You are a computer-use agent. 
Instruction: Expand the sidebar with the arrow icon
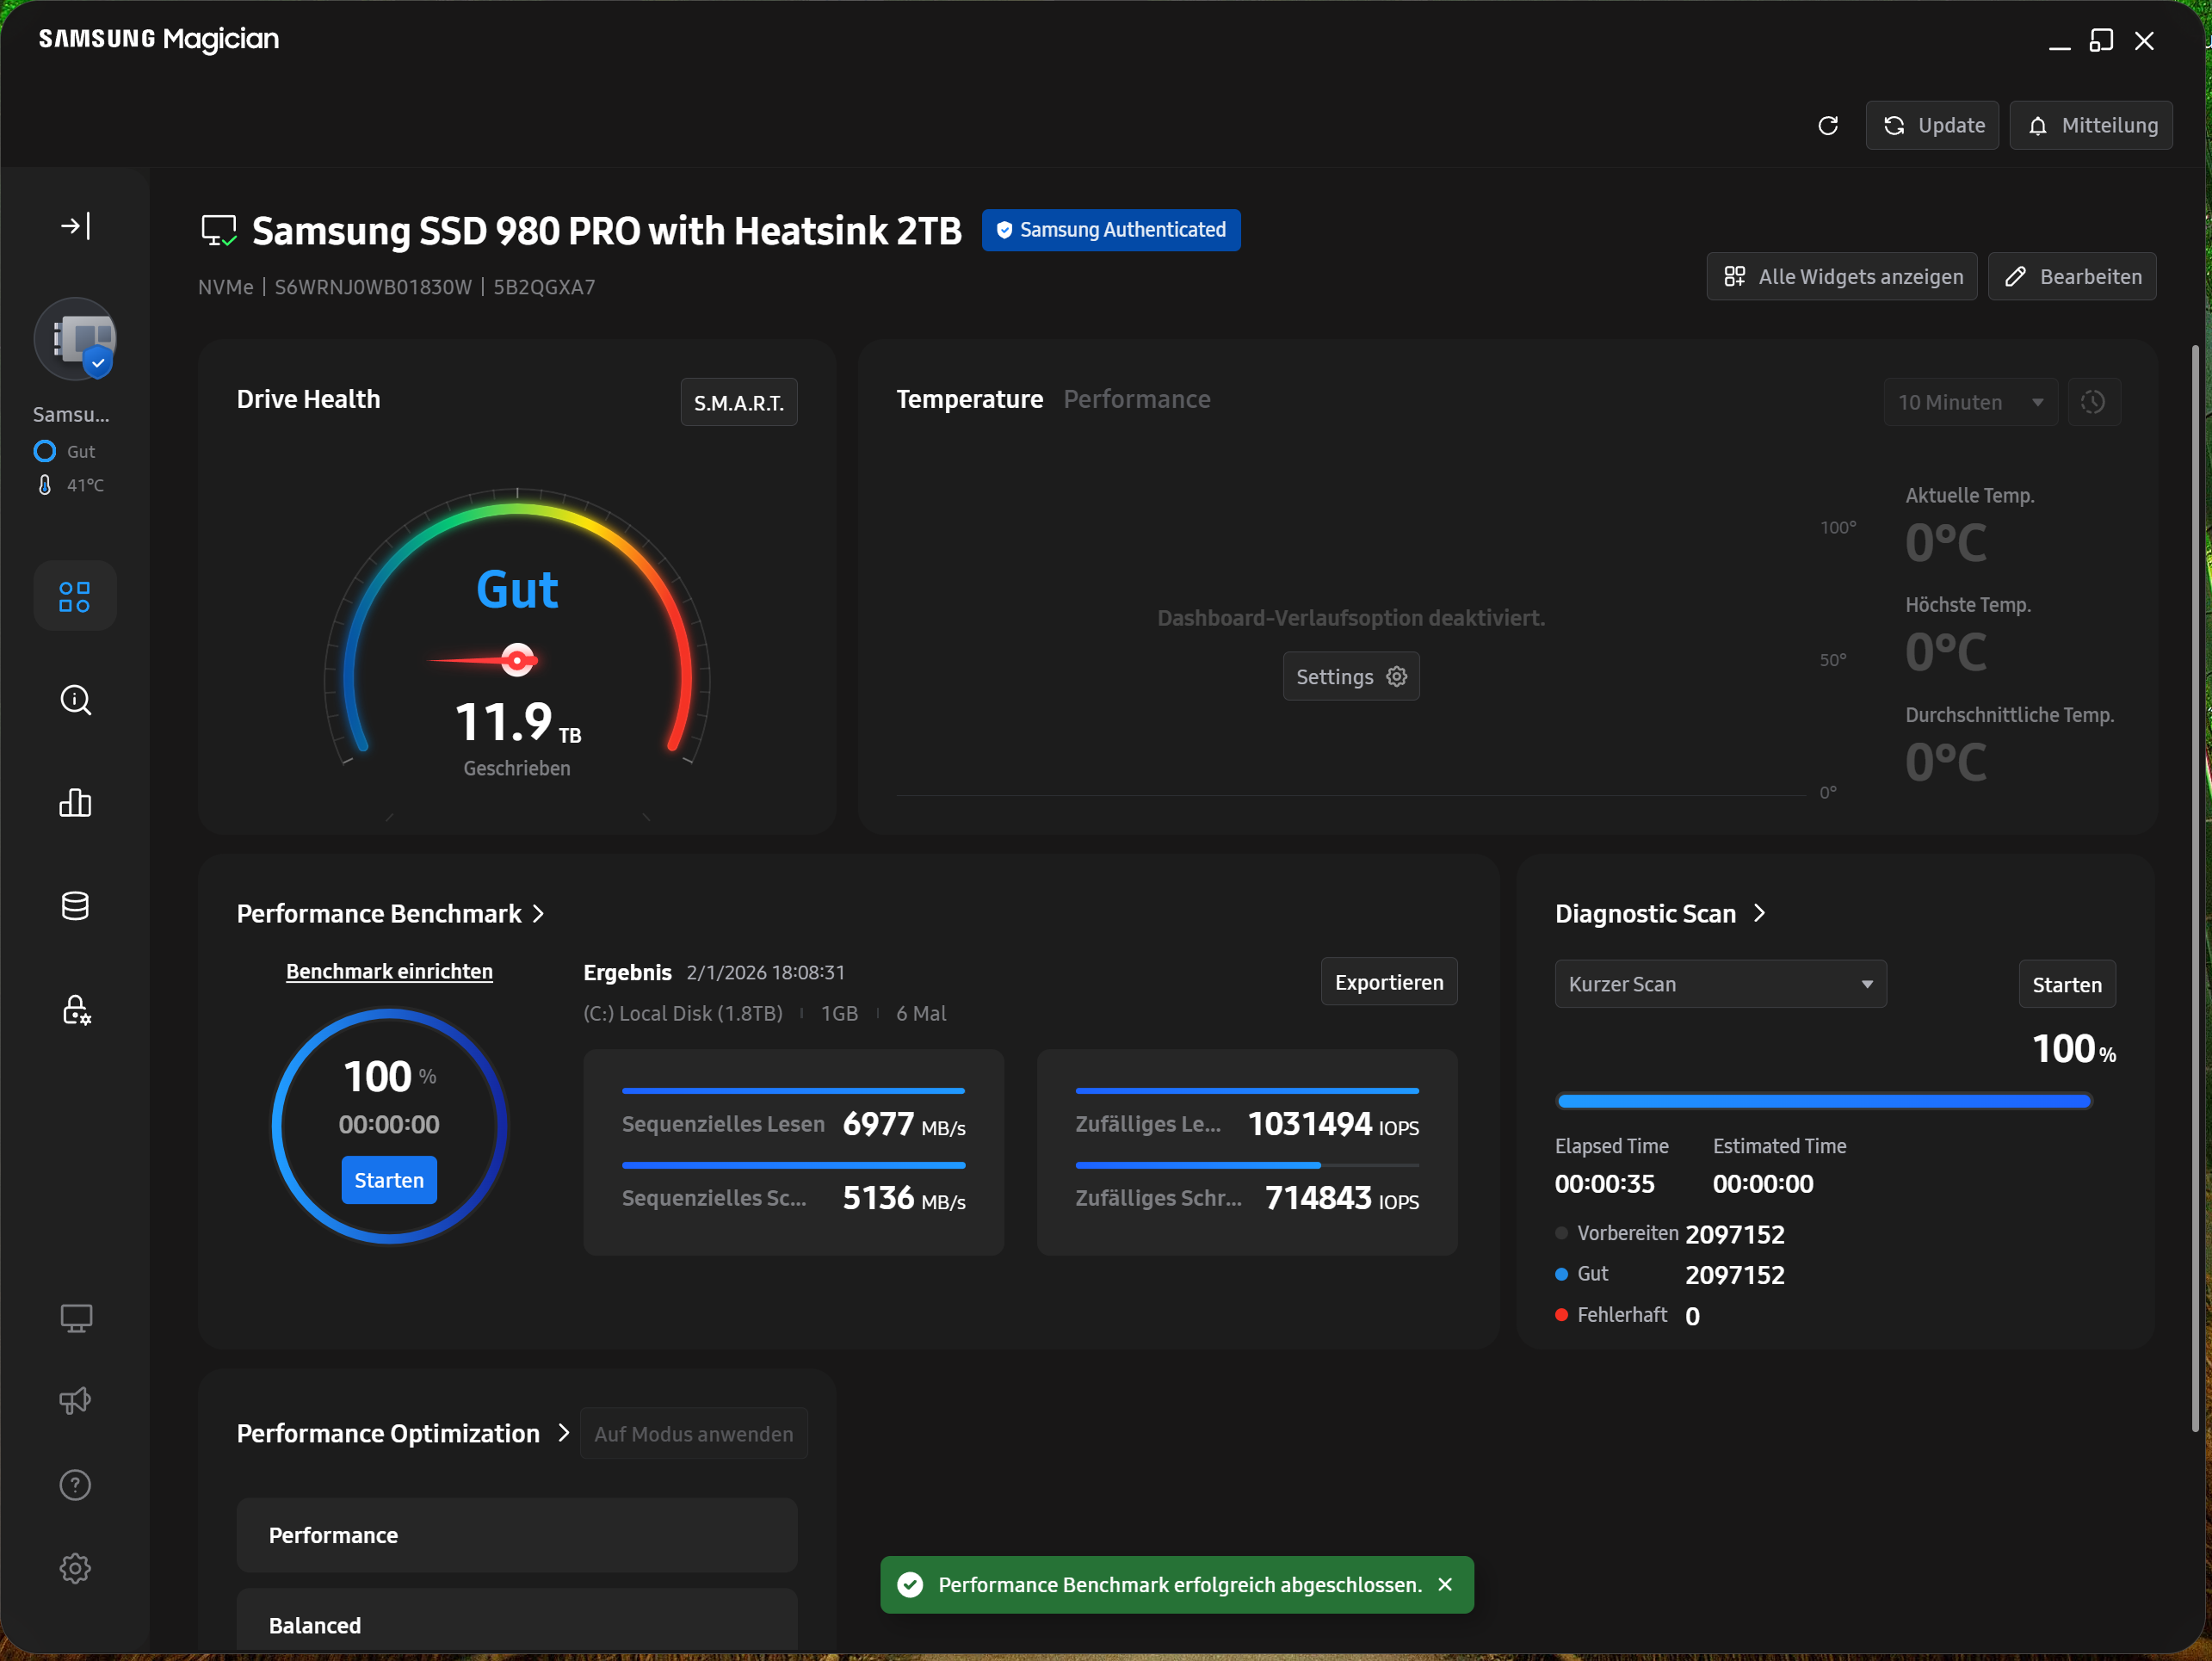coord(75,226)
